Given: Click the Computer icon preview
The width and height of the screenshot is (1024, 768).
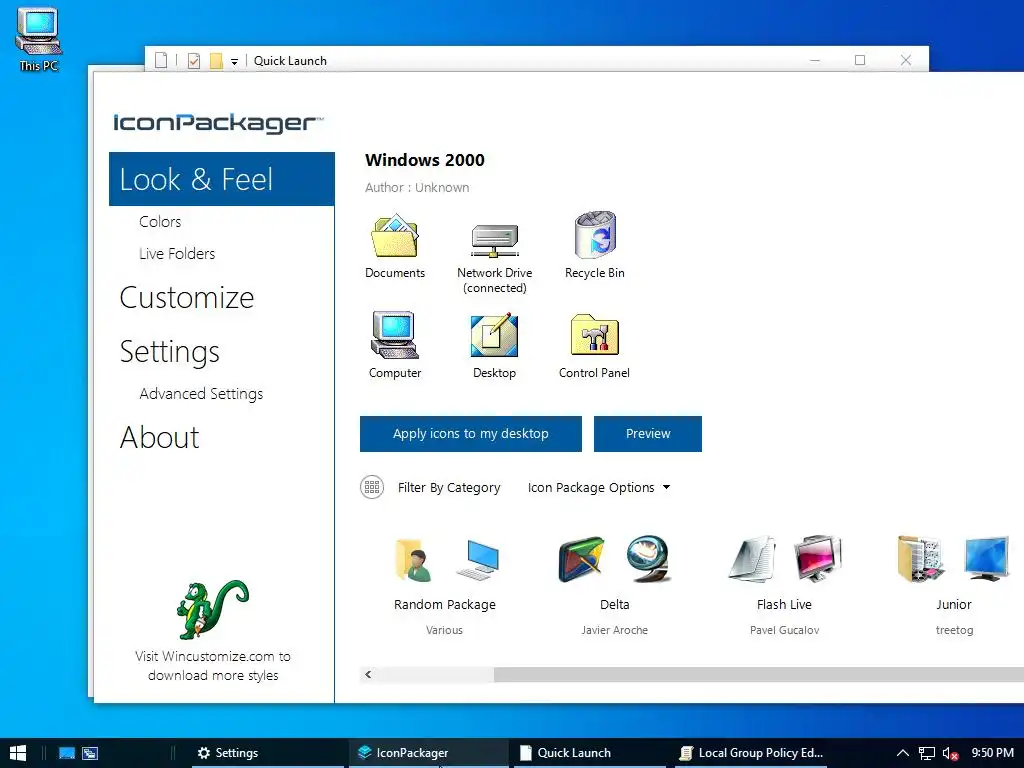Looking at the screenshot, I should [x=394, y=335].
